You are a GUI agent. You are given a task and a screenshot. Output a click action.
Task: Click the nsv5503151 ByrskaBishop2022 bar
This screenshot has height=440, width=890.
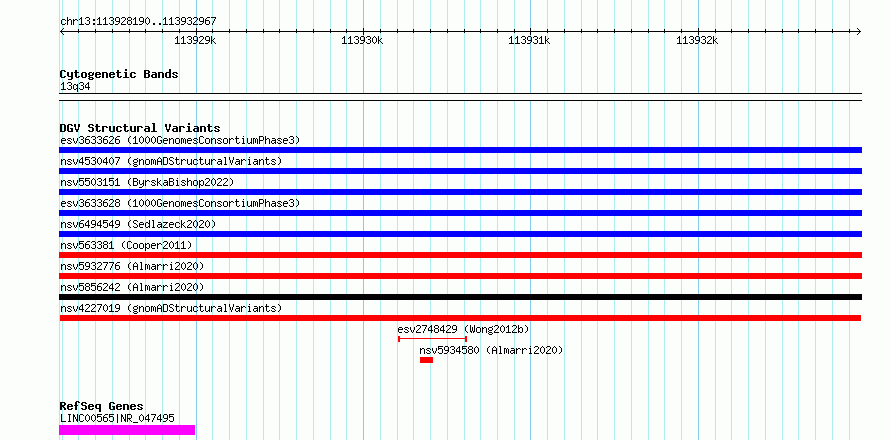(x=460, y=192)
